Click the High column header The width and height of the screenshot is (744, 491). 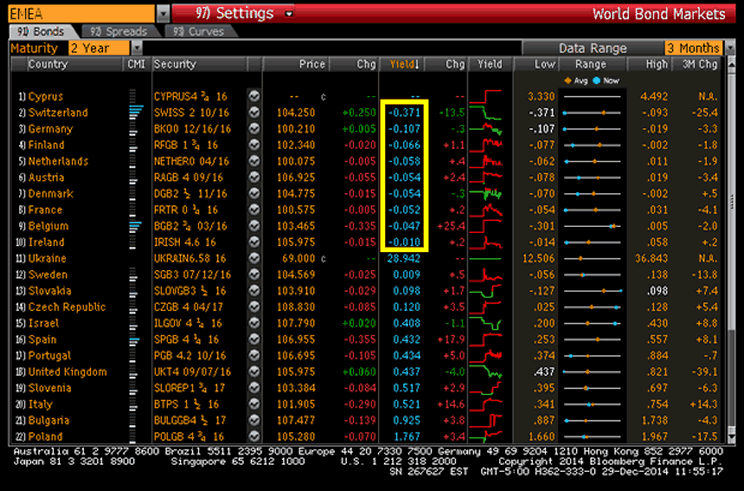pos(650,64)
